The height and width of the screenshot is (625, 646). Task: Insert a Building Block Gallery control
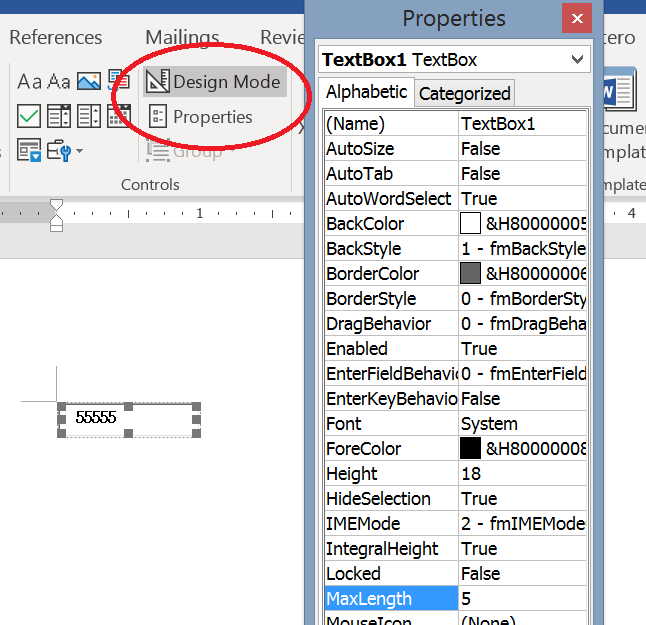[x=118, y=82]
